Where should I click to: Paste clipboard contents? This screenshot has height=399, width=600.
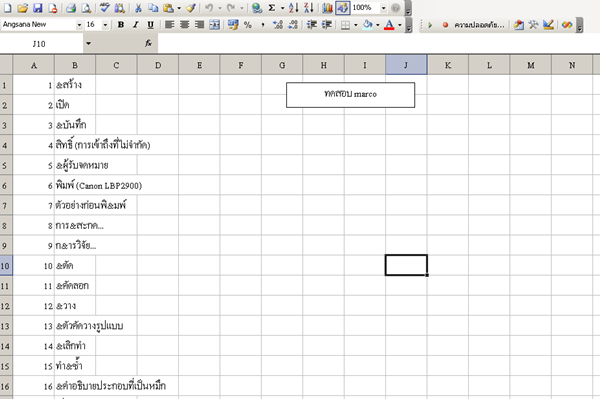[x=168, y=8]
